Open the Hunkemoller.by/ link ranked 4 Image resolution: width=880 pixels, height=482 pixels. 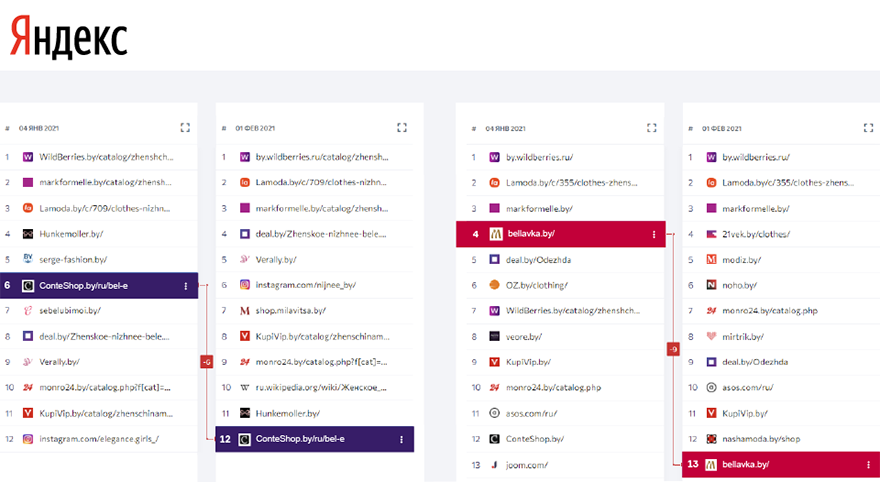pos(71,234)
